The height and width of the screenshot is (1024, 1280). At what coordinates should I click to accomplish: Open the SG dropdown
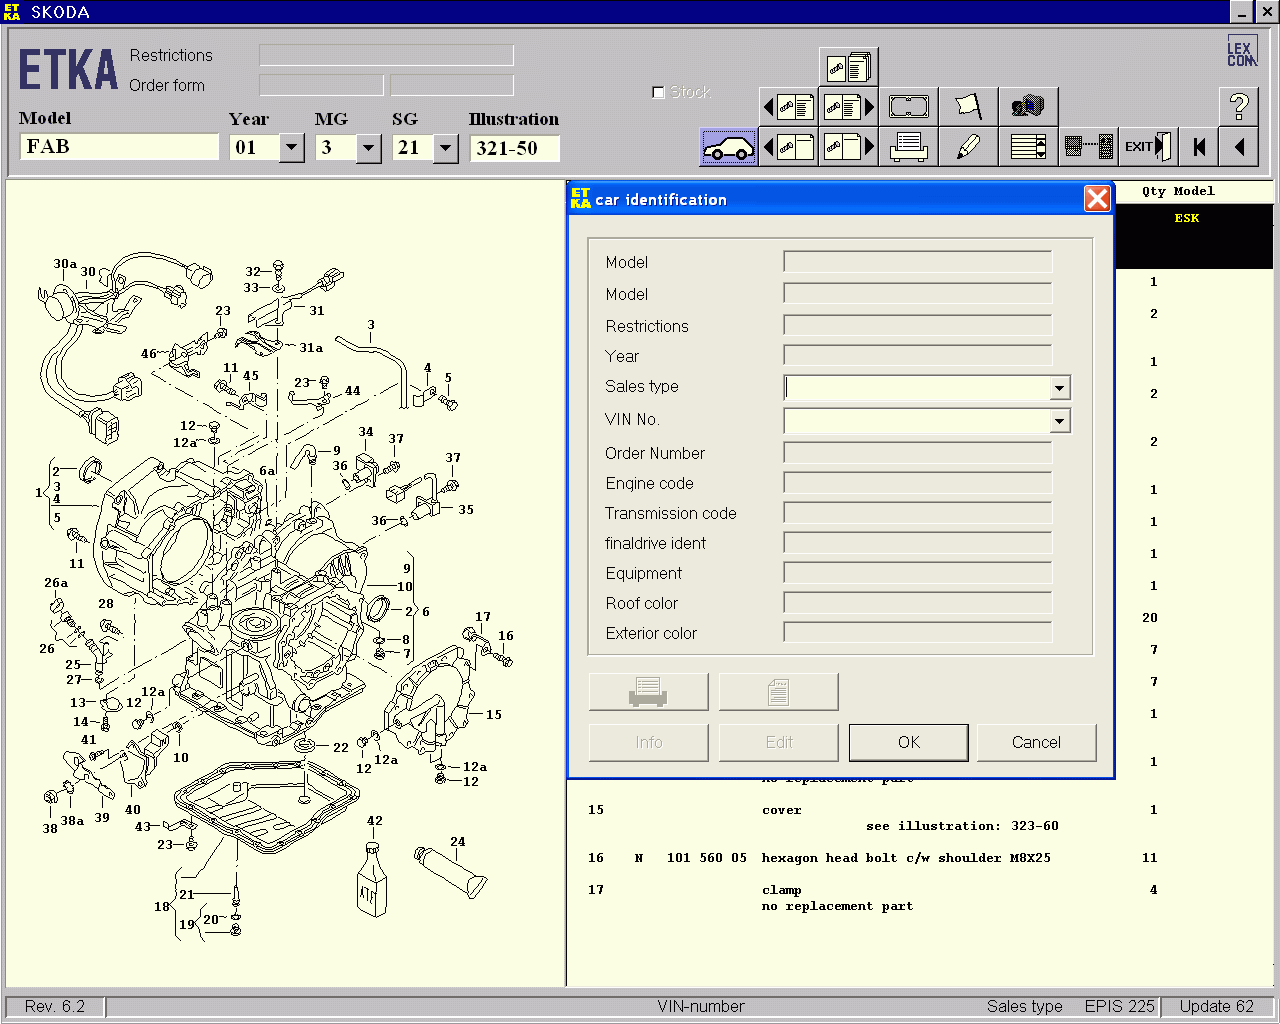pyautogui.click(x=446, y=148)
